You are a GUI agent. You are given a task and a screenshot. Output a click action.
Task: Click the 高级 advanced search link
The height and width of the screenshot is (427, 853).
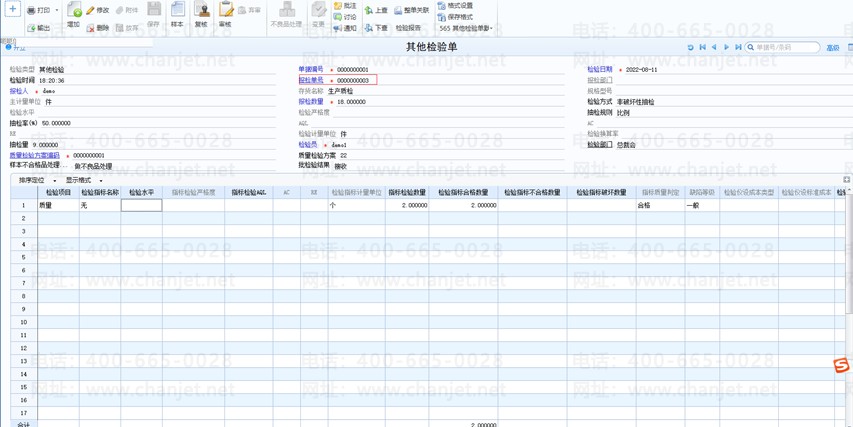tap(832, 48)
